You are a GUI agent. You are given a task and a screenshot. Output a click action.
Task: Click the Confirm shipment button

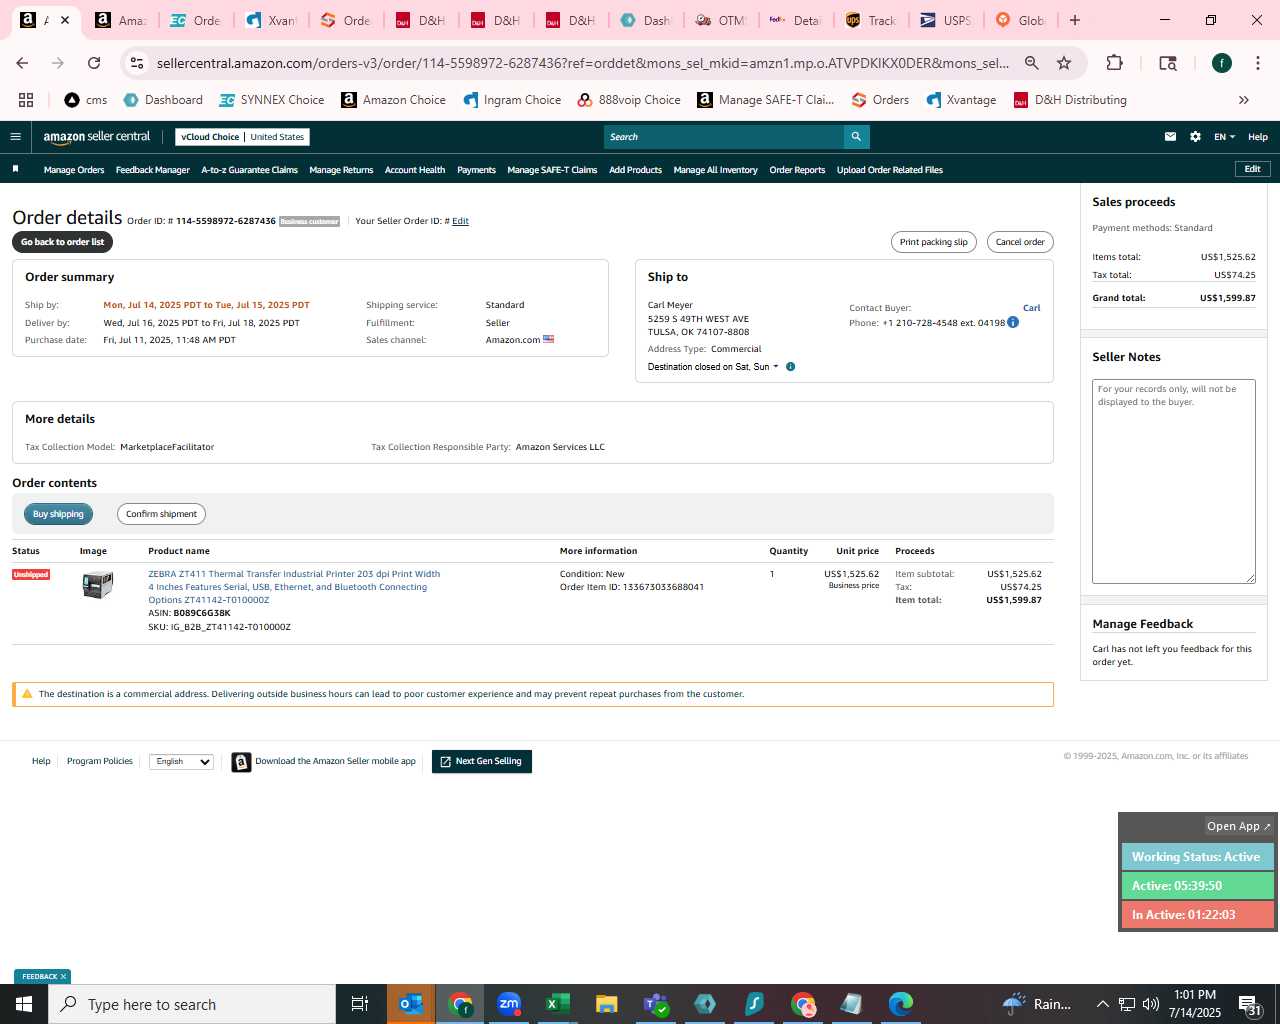161,514
